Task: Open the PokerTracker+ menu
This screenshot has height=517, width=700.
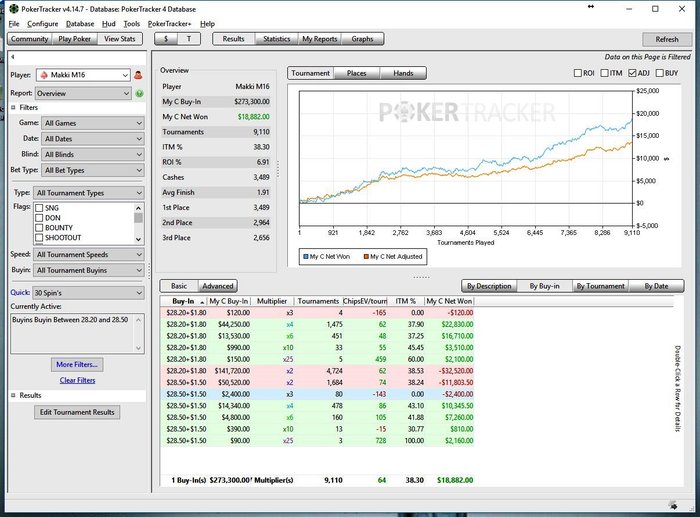Action: tap(169, 24)
